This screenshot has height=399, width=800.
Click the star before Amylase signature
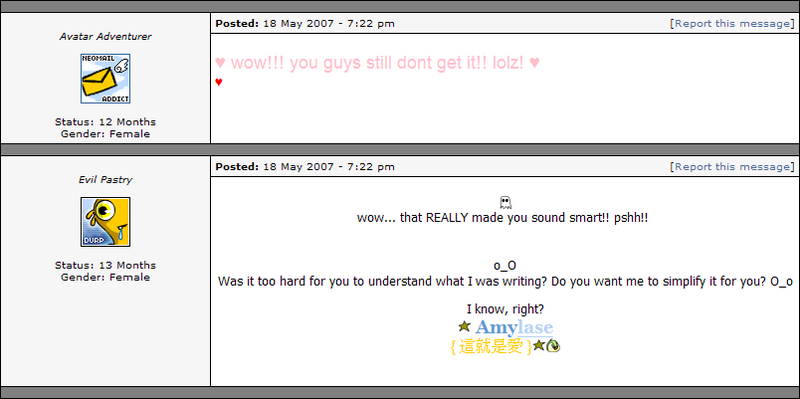point(464,326)
